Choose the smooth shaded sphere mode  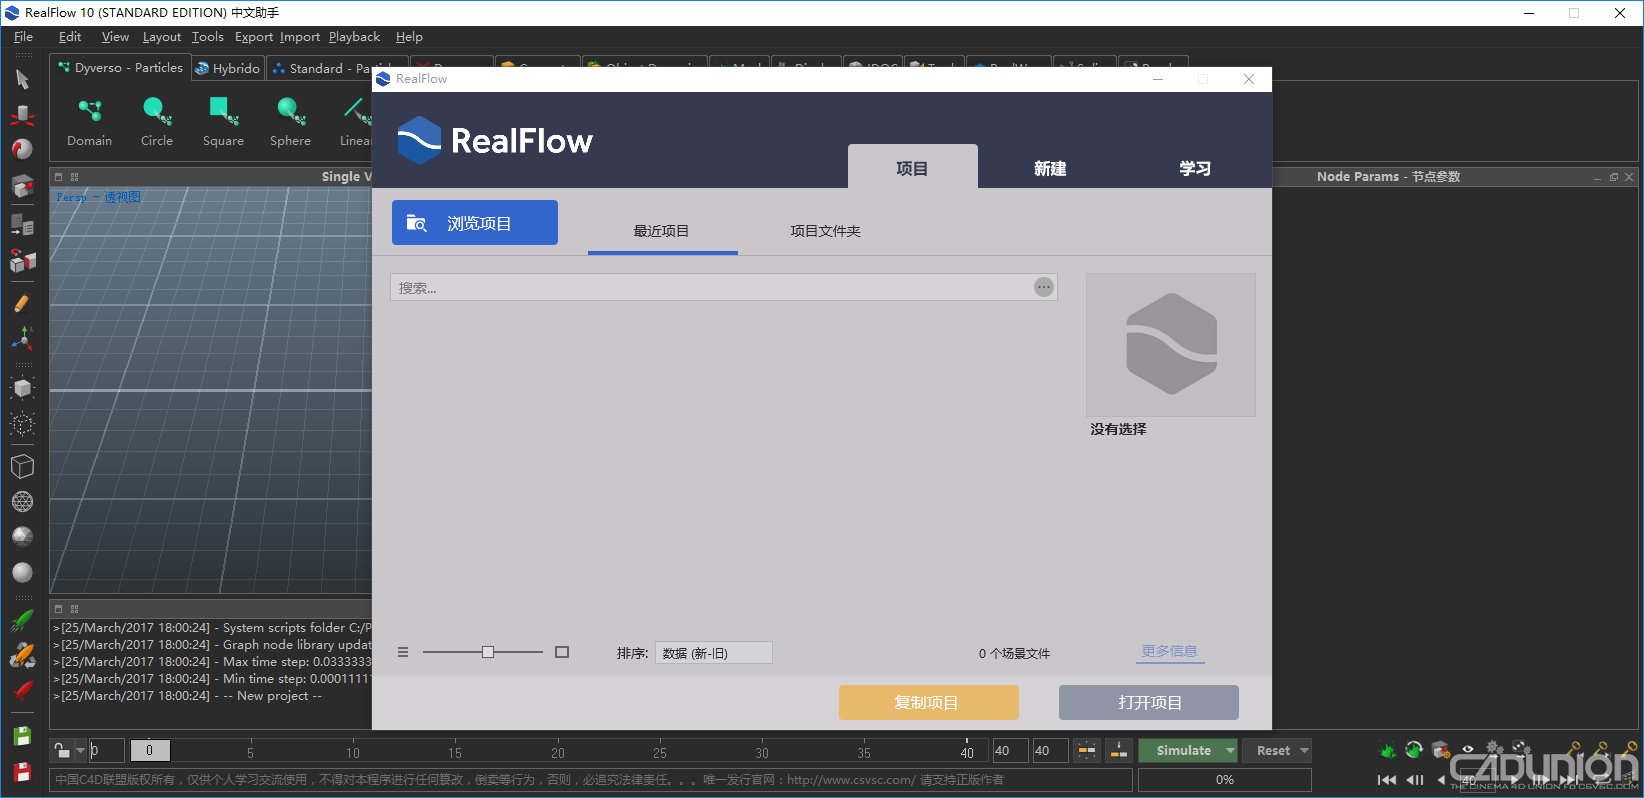[22, 572]
